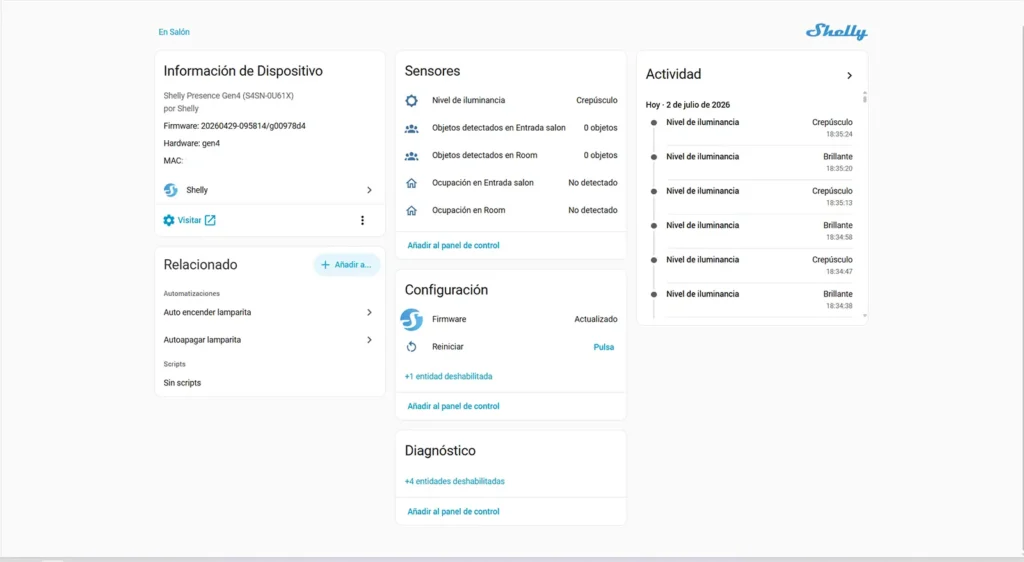Click the Pulsa button for Reiniciar

(603, 347)
